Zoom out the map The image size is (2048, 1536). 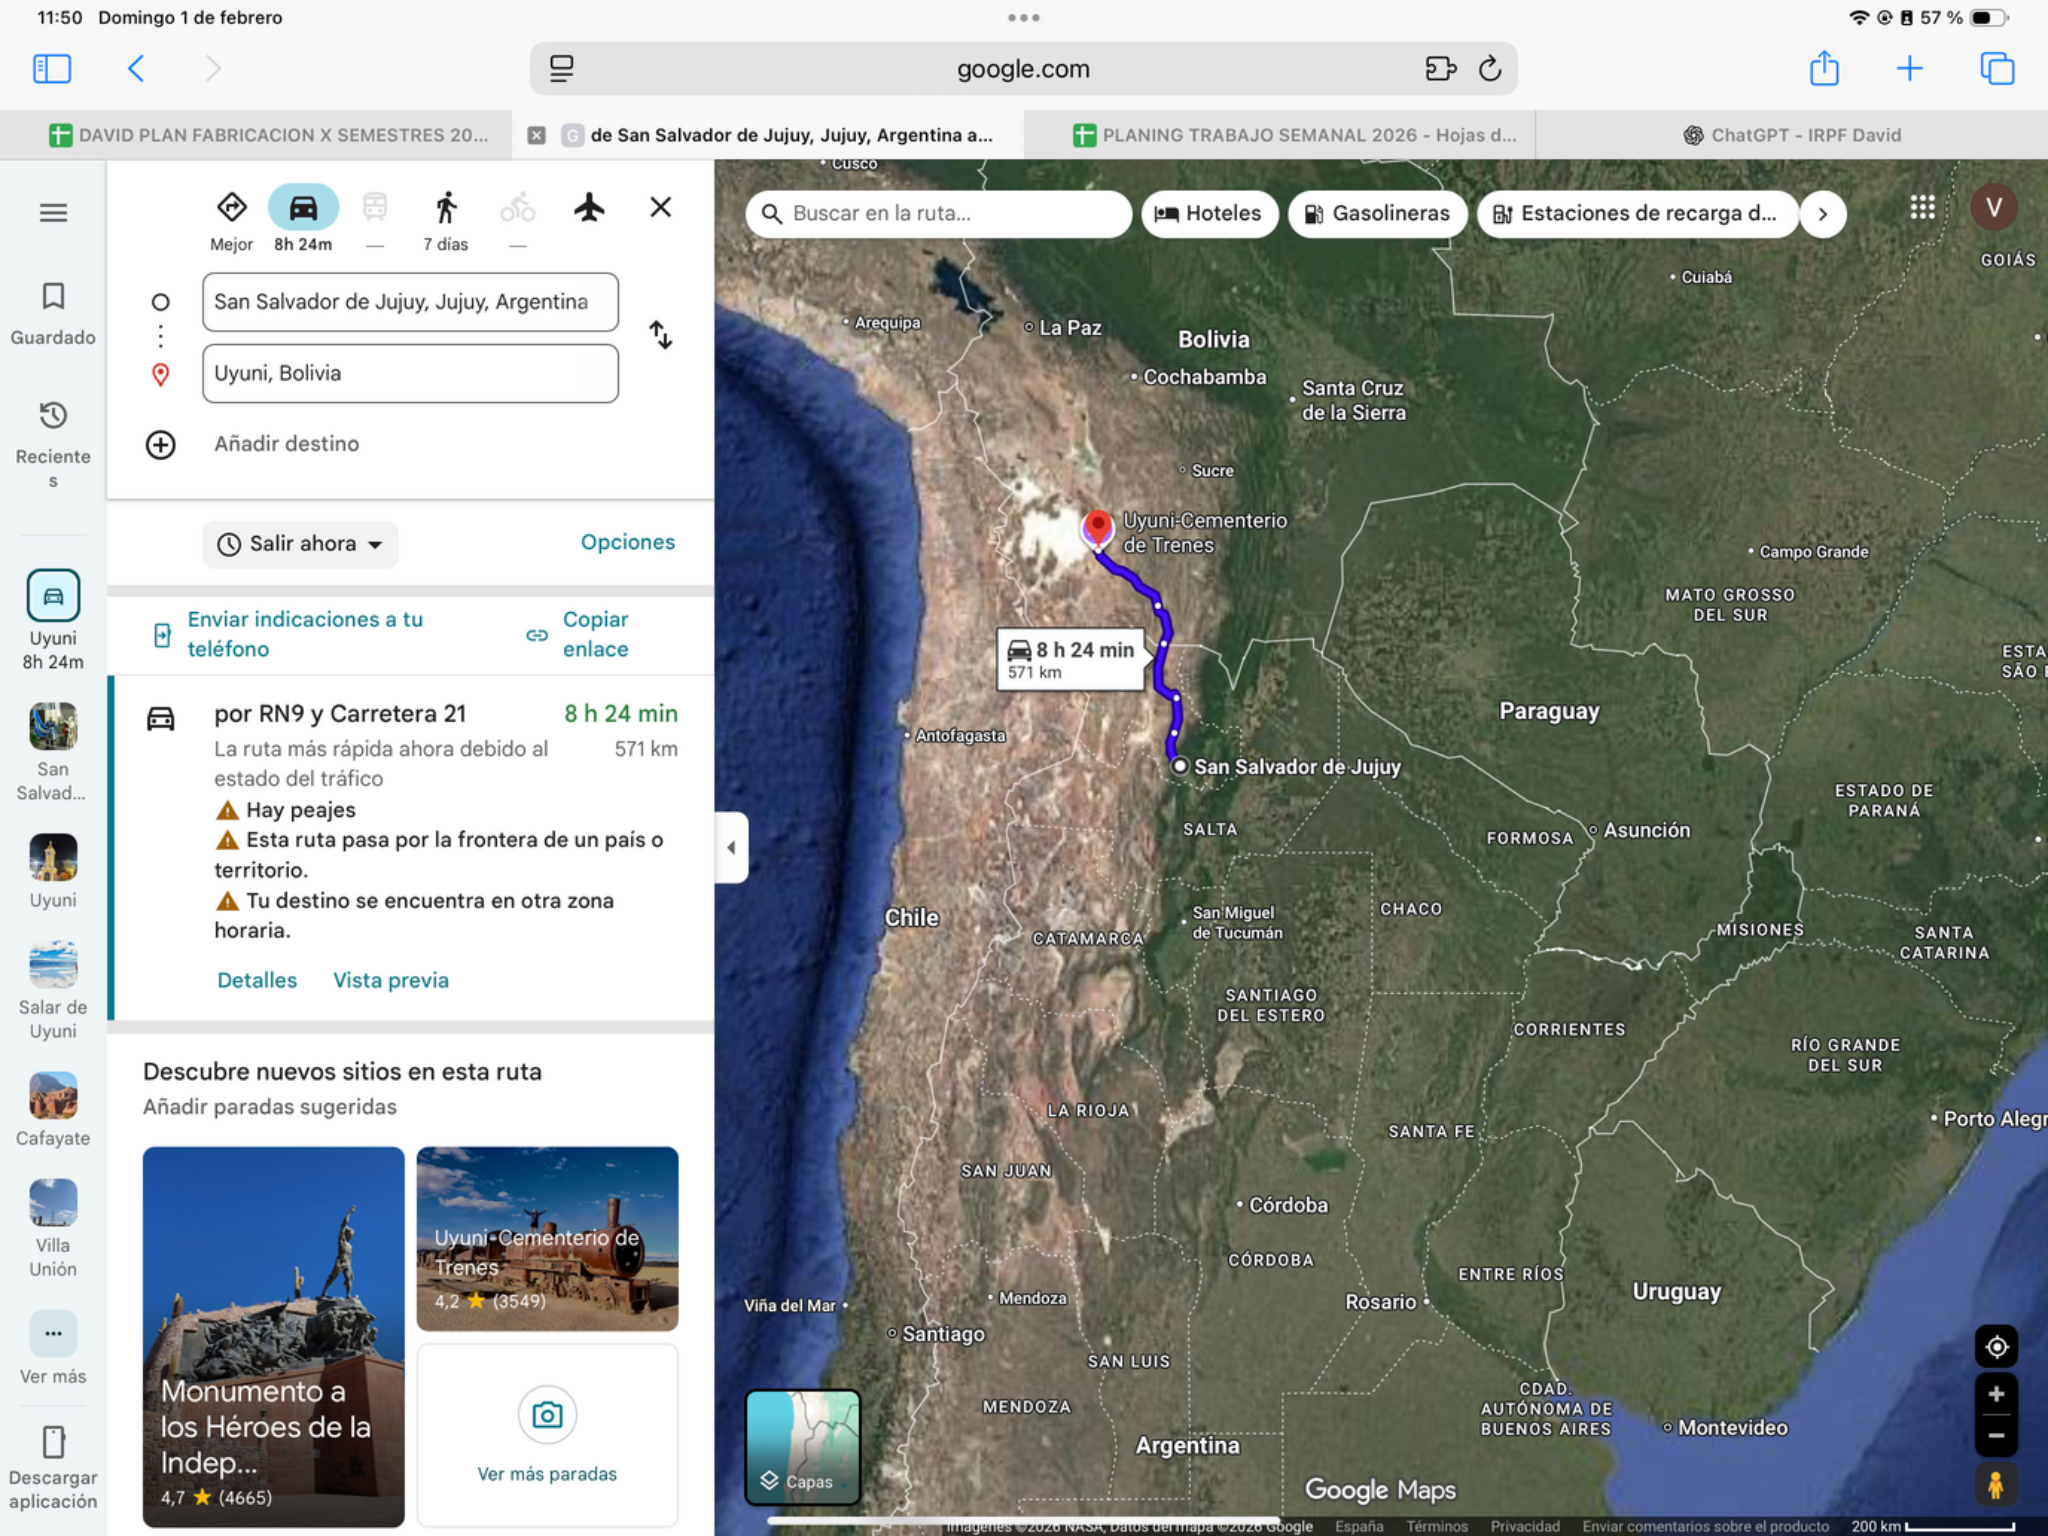click(1996, 1436)
